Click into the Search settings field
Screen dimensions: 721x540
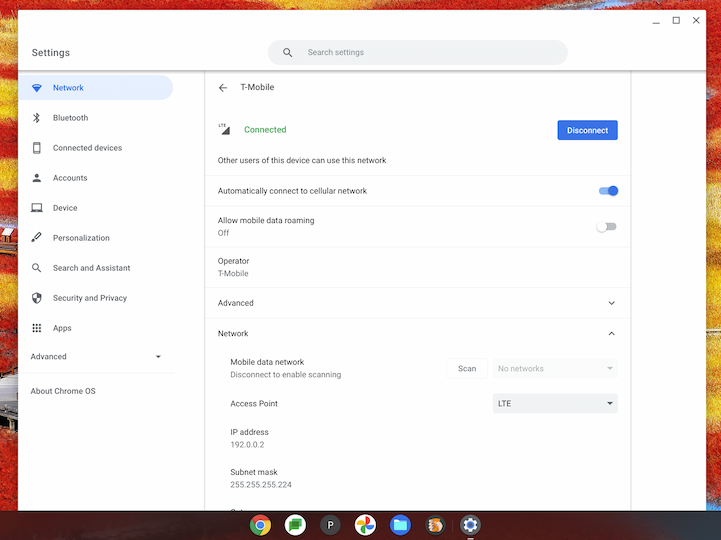[x=418, y=52]
